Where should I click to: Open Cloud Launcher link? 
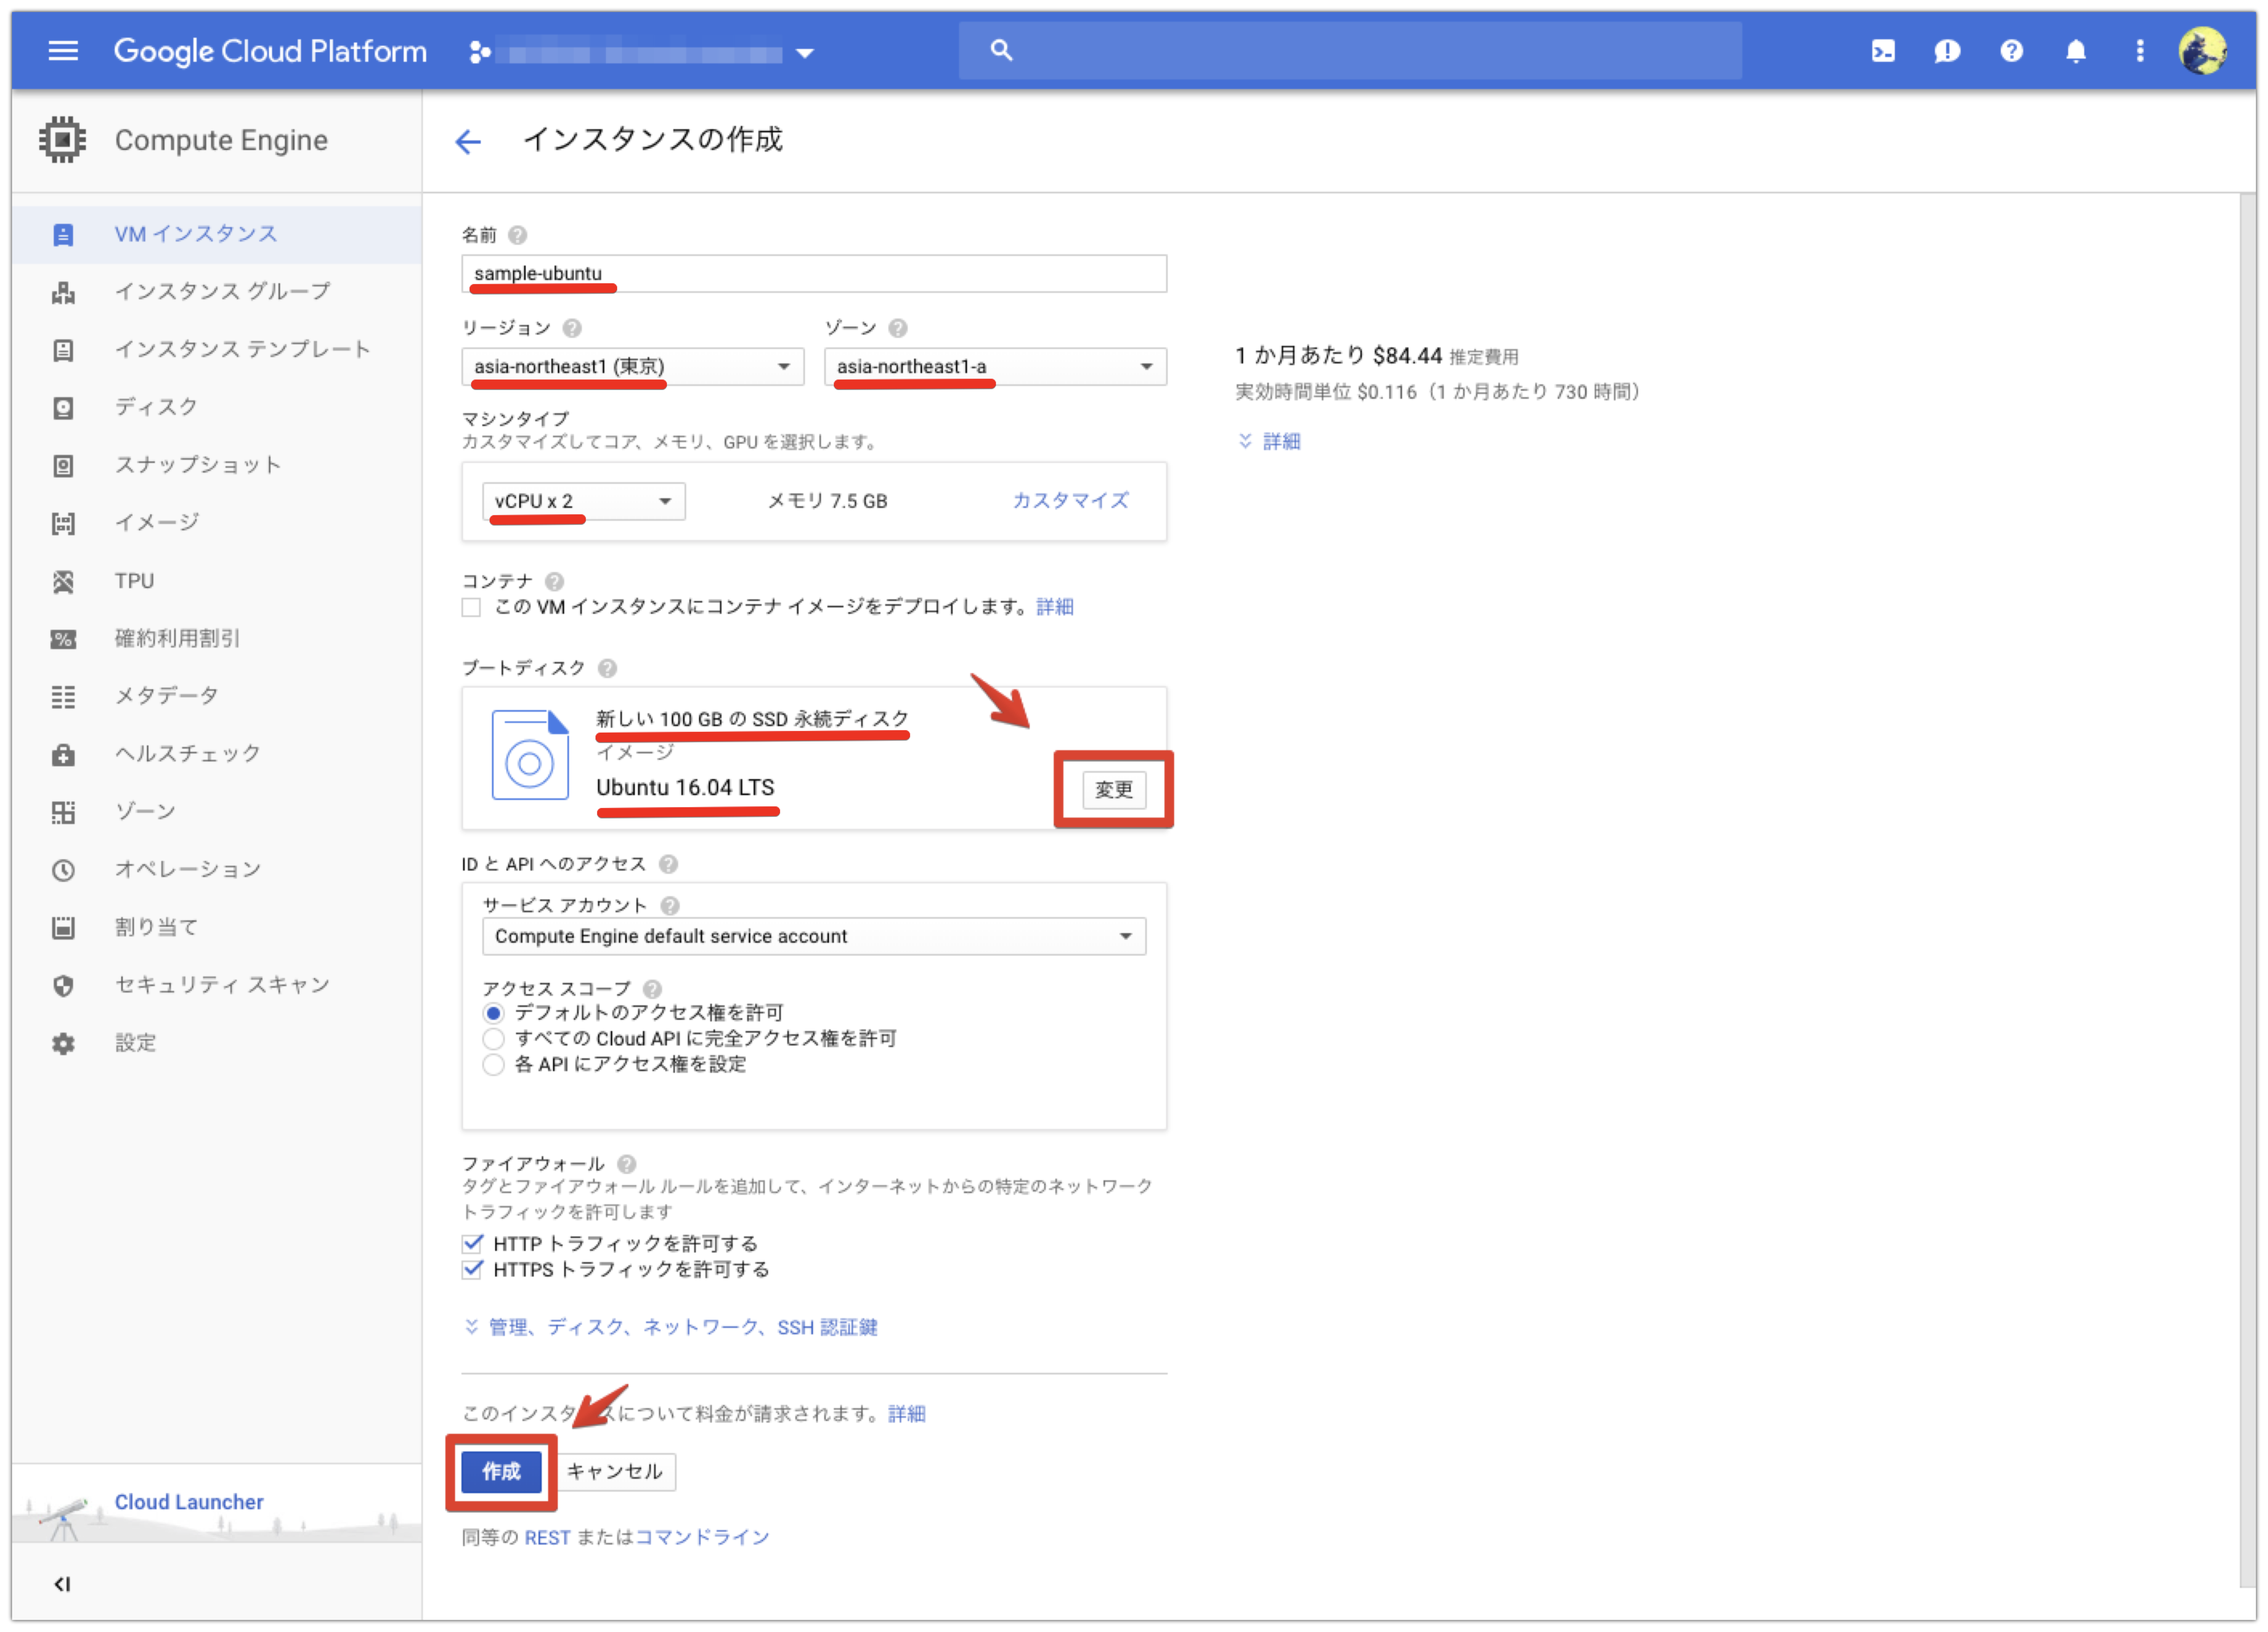coord(189,1502)
